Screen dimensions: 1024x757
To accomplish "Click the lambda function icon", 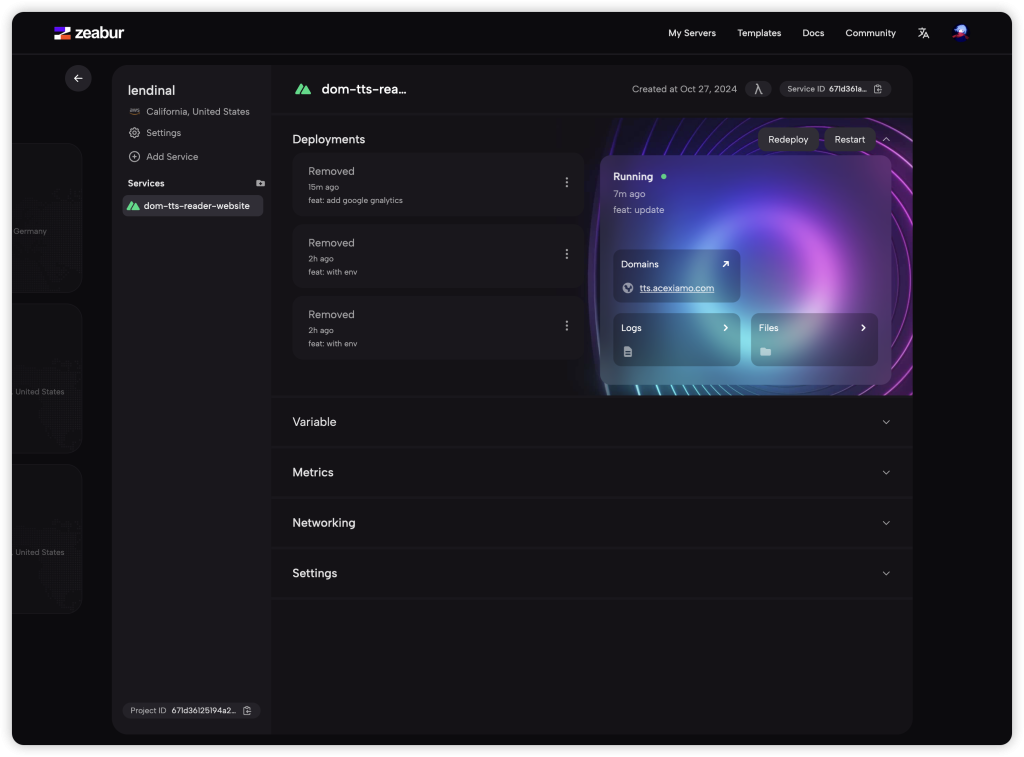I will click(x=758, y=89).
